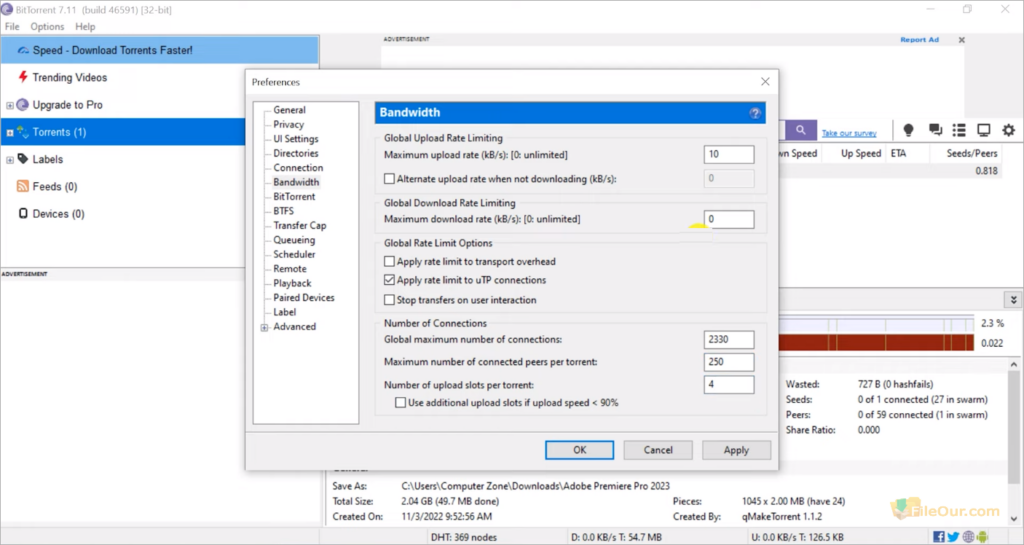Click the Twitter icon in status bar

coord(953,537)
